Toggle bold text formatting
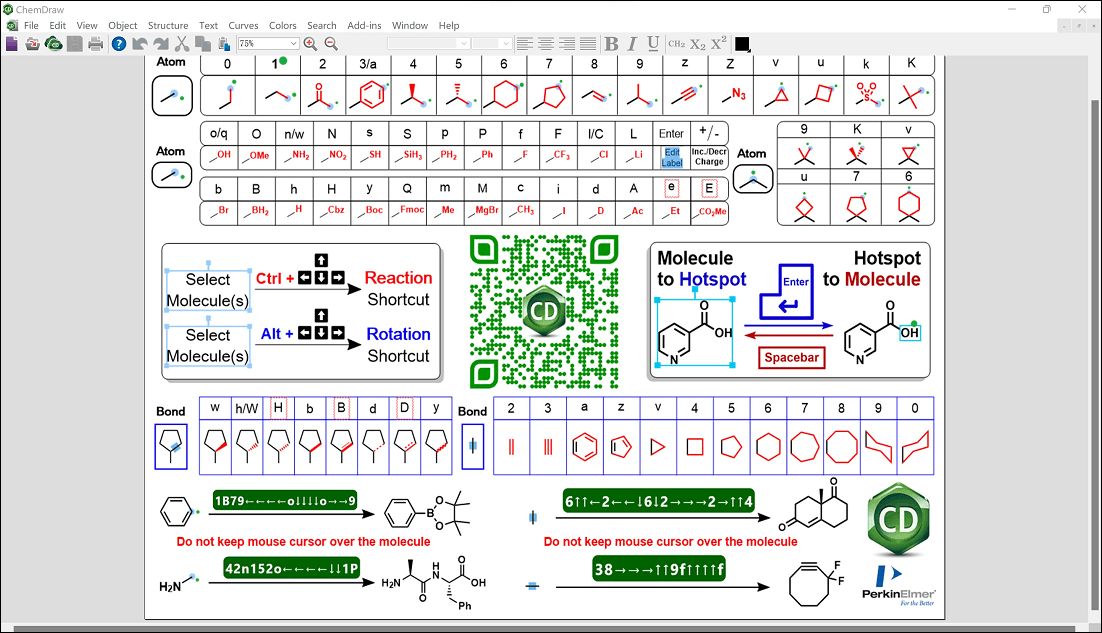 coord(611,44)
